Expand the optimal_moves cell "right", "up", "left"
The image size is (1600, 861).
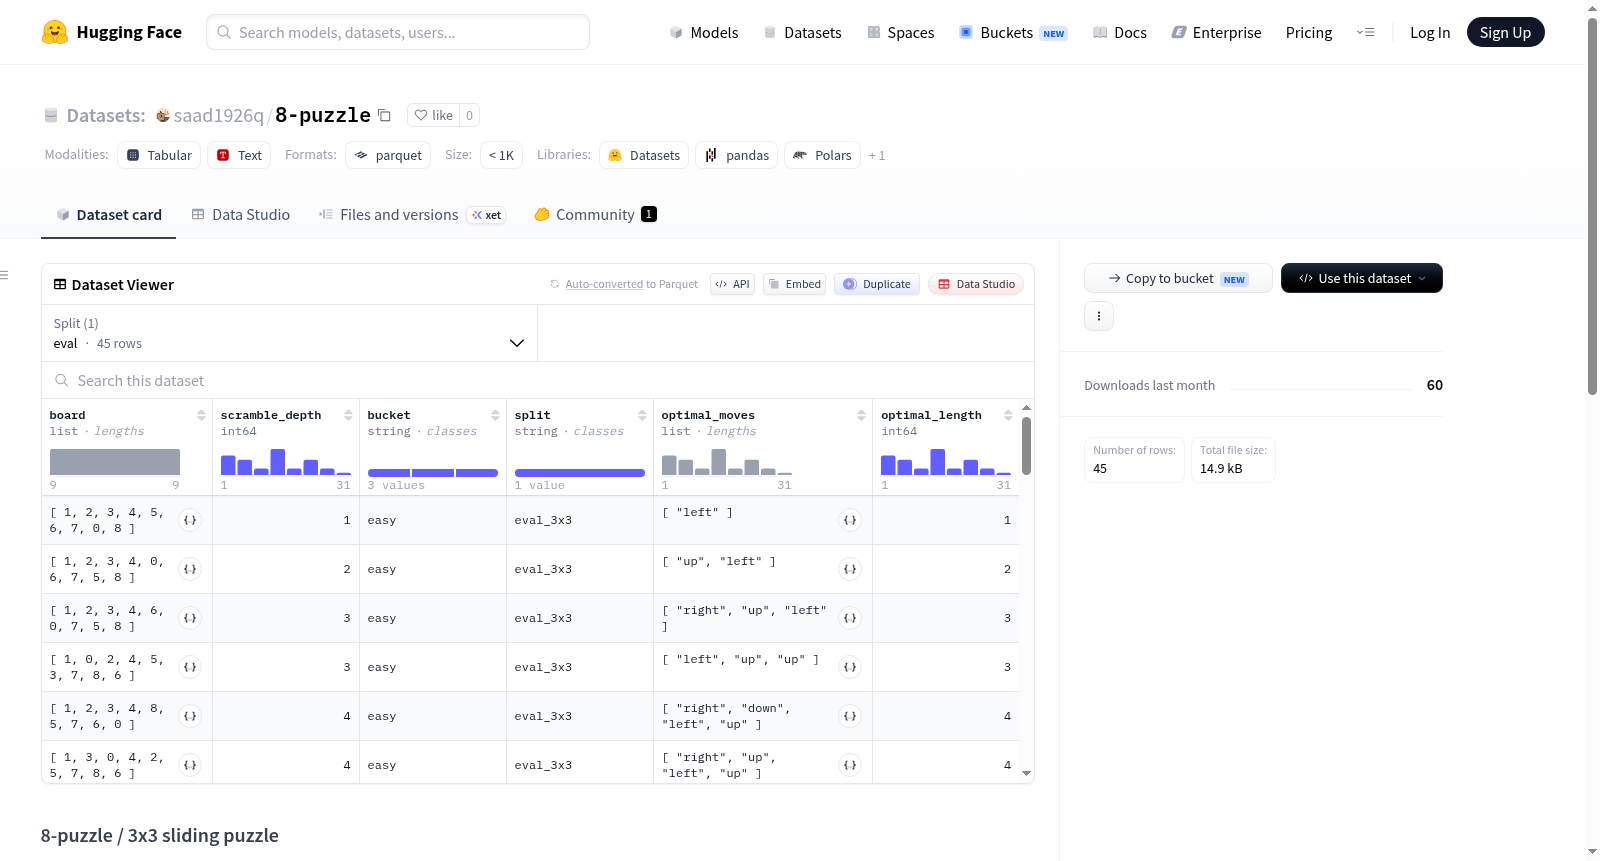click(850, 618)
